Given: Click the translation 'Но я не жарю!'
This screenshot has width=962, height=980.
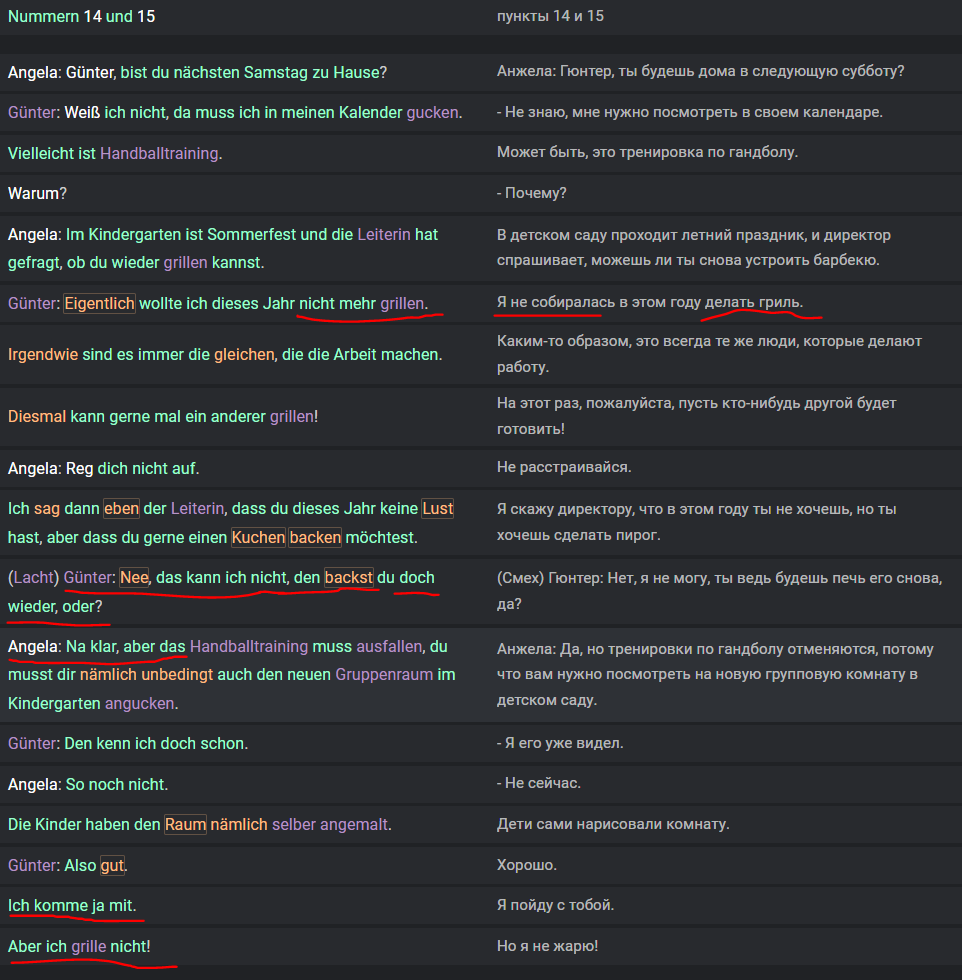Looking at the screenshot, I should [x=547, y=945].
